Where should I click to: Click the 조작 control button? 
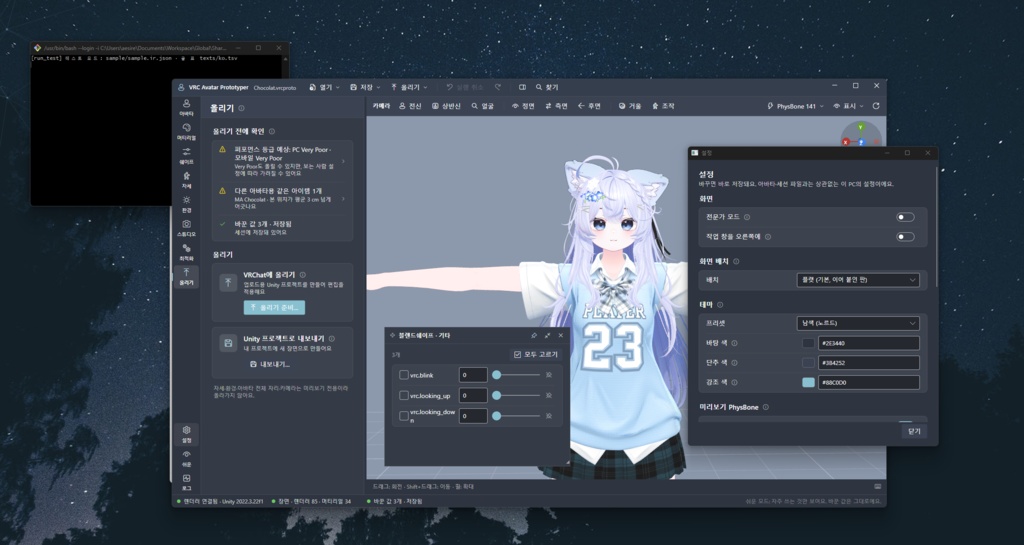pos(663,106)
